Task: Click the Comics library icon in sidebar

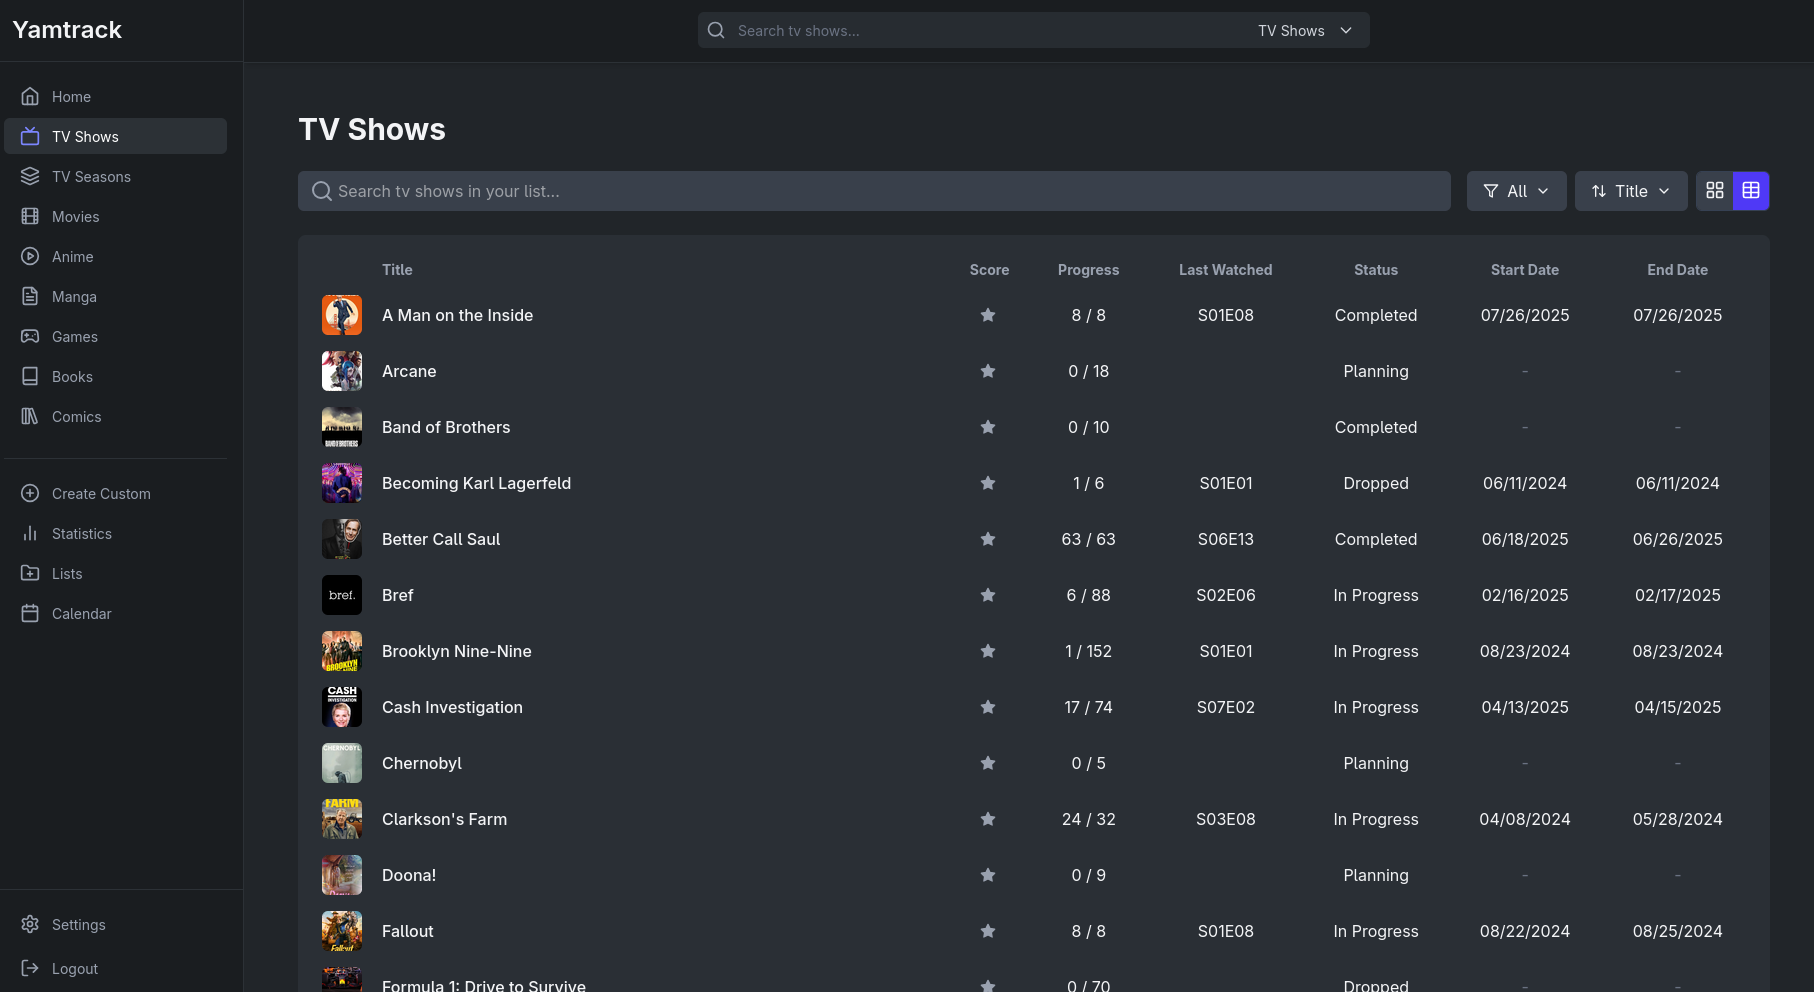Action: click(30, 417)
